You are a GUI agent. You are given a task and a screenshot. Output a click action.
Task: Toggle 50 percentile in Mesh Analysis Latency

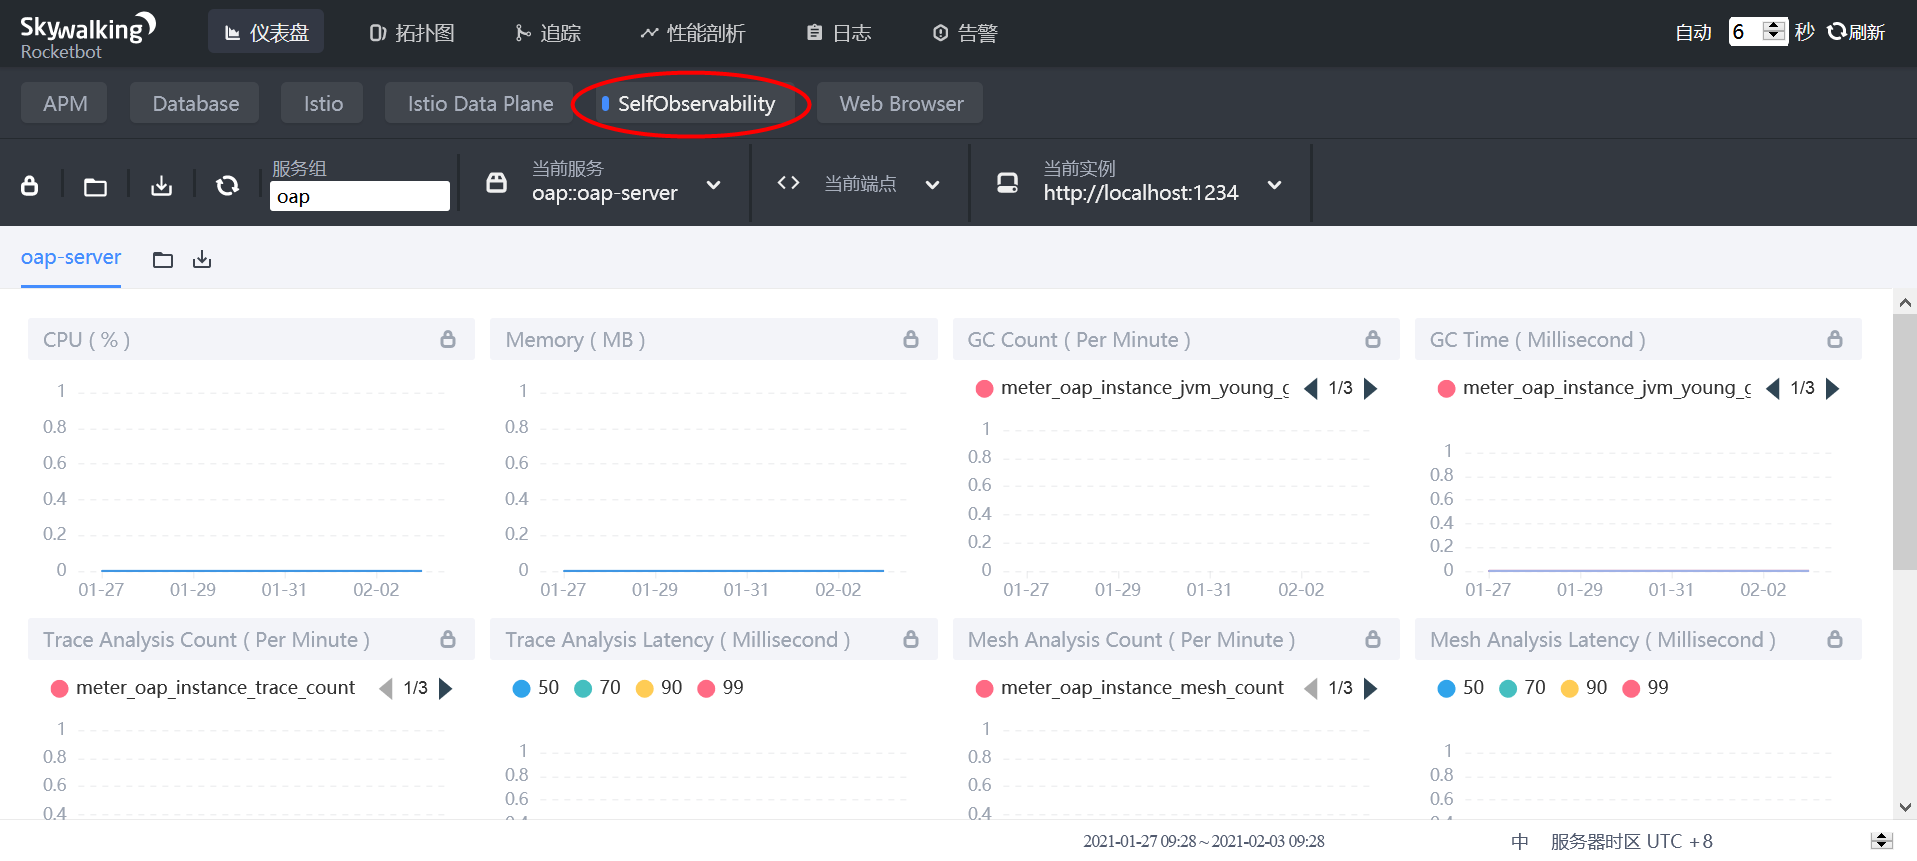1461,688
